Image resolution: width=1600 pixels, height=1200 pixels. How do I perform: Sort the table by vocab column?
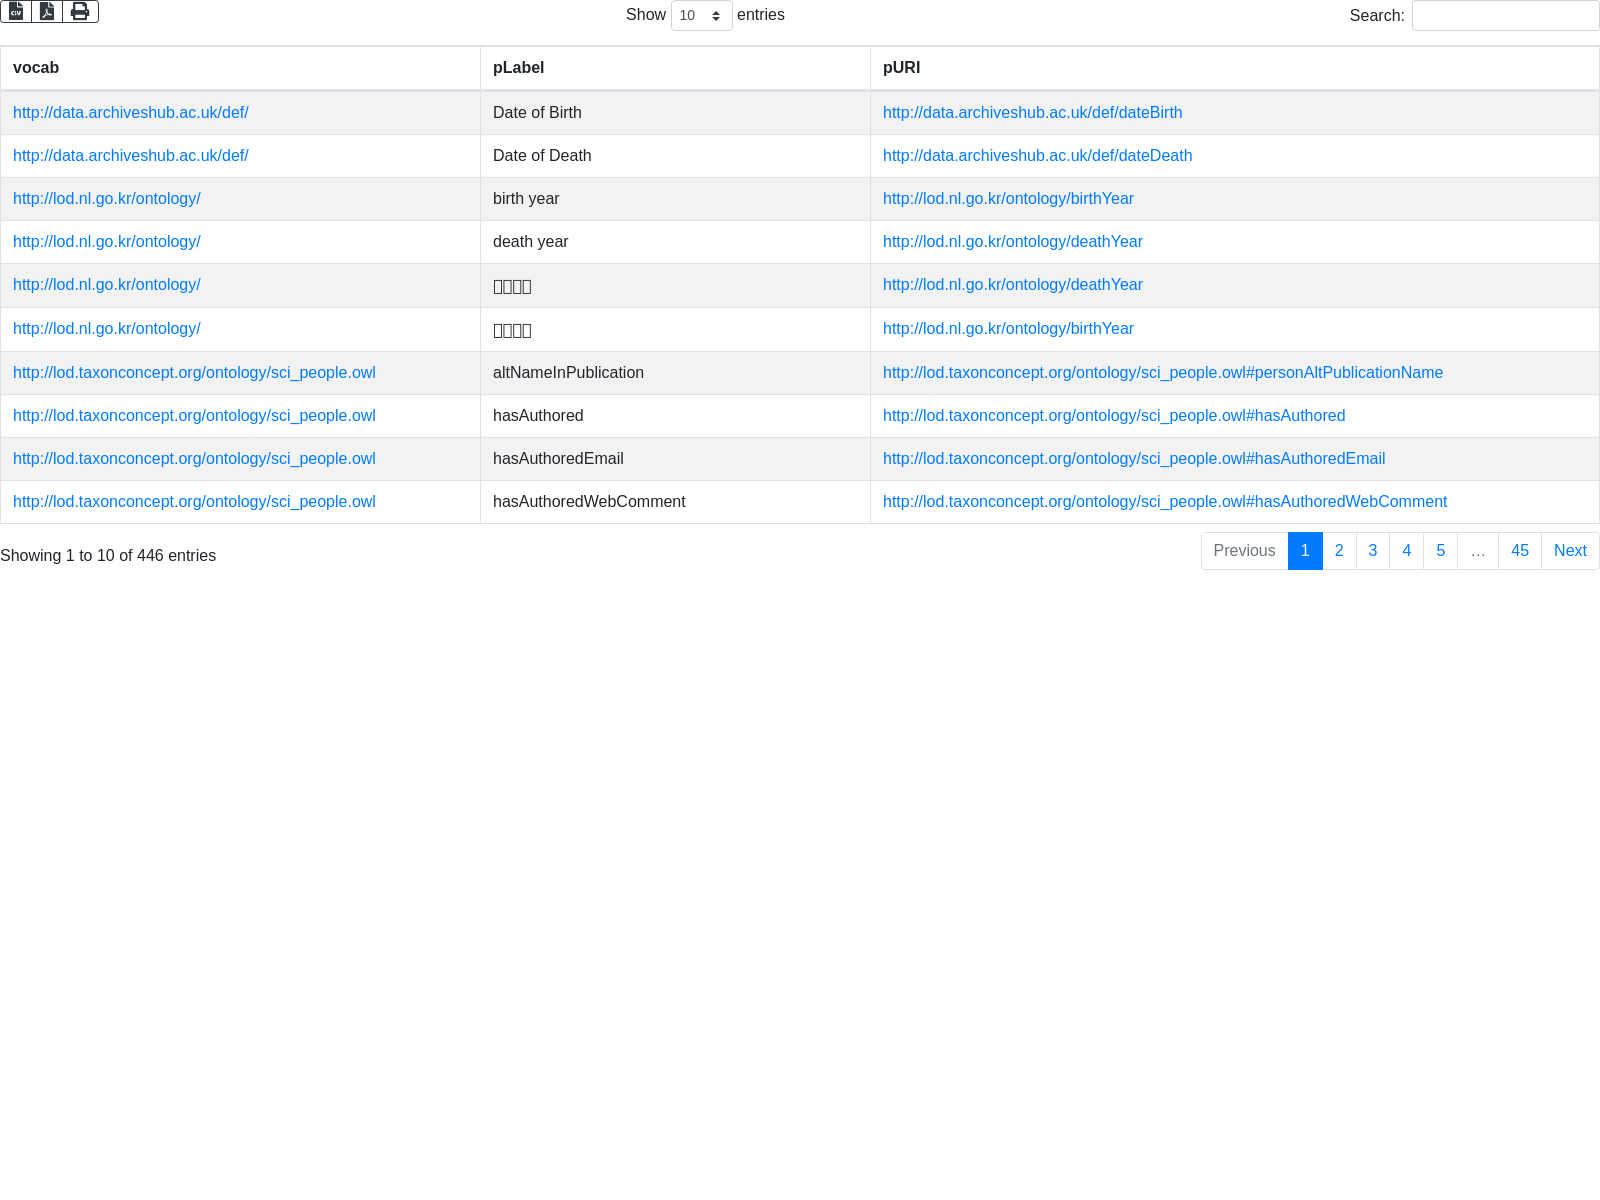pyautogui.click(x=36, y=68)
